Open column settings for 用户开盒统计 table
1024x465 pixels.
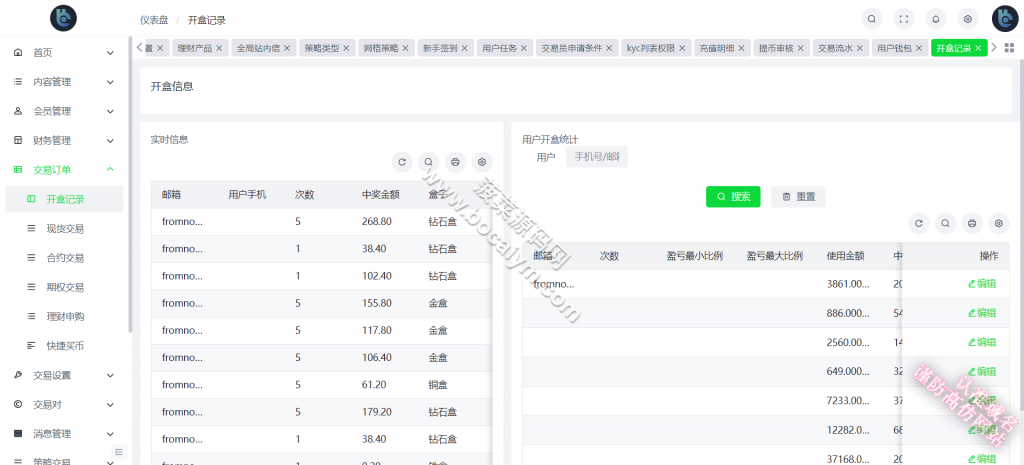pyautogui.click(x=999, y=223)
